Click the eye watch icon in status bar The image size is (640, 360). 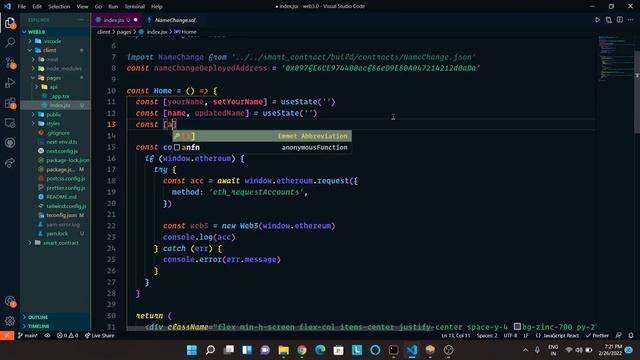47,336
